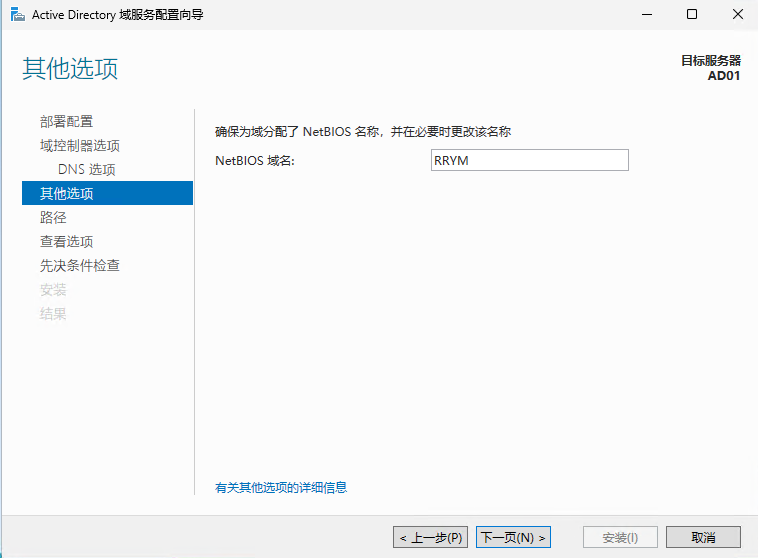The image size is (758, 558).
Task: Open the 有关其他选项的详细信息 link
Action: click(x=281, y=488)
